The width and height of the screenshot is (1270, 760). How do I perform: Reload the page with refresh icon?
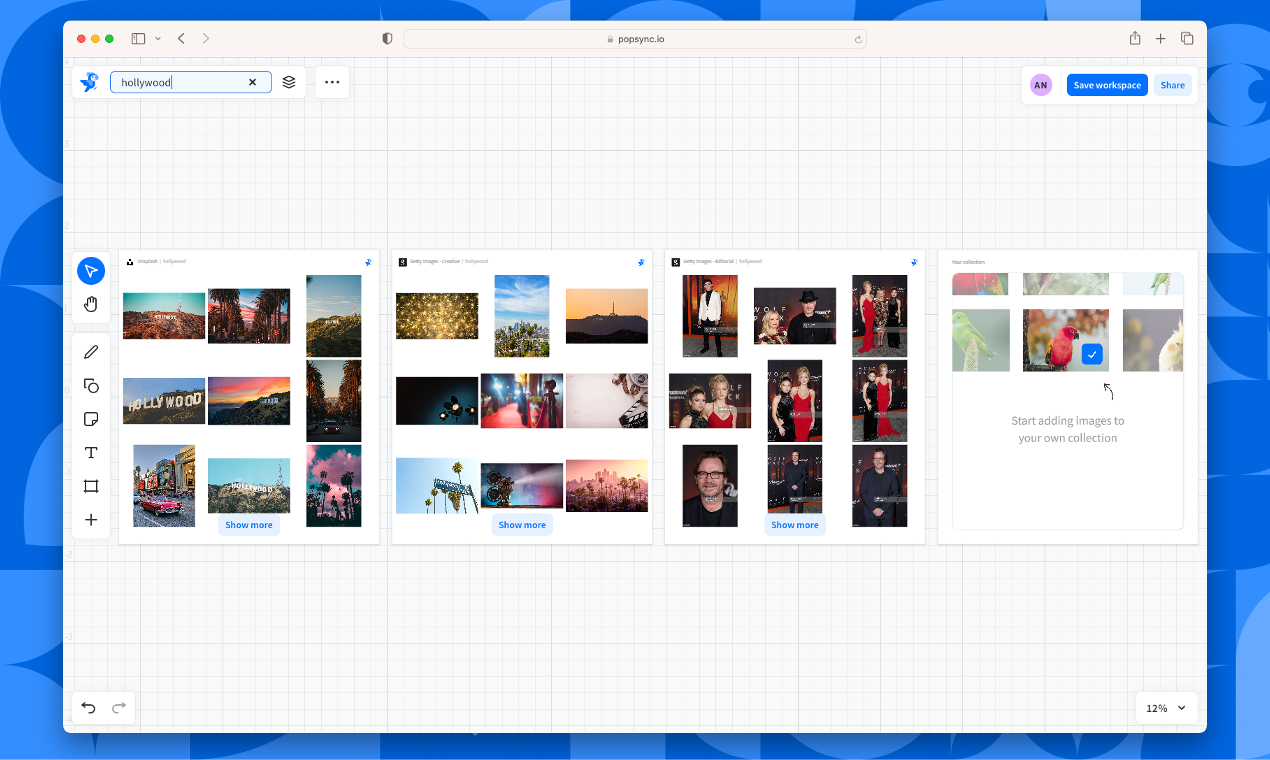857,39
